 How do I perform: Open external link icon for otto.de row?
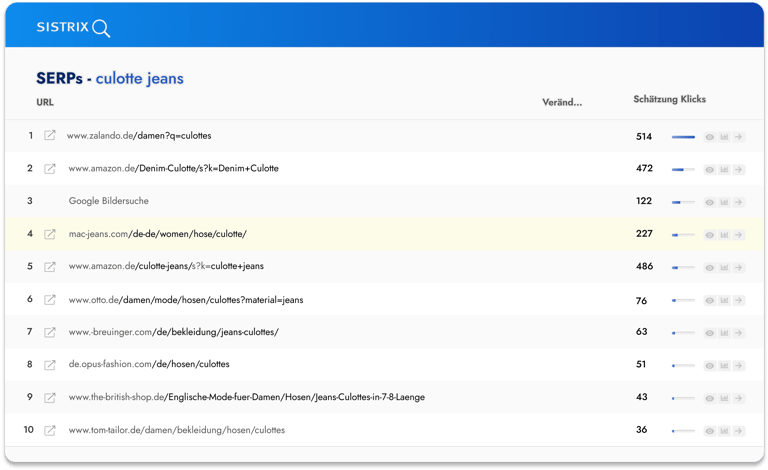[x=49, y=300]
